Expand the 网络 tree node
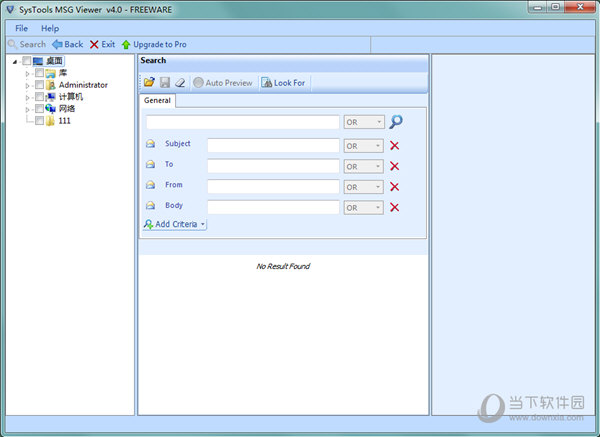This screenshot has width=600, height=437. (x=27, y=109)
